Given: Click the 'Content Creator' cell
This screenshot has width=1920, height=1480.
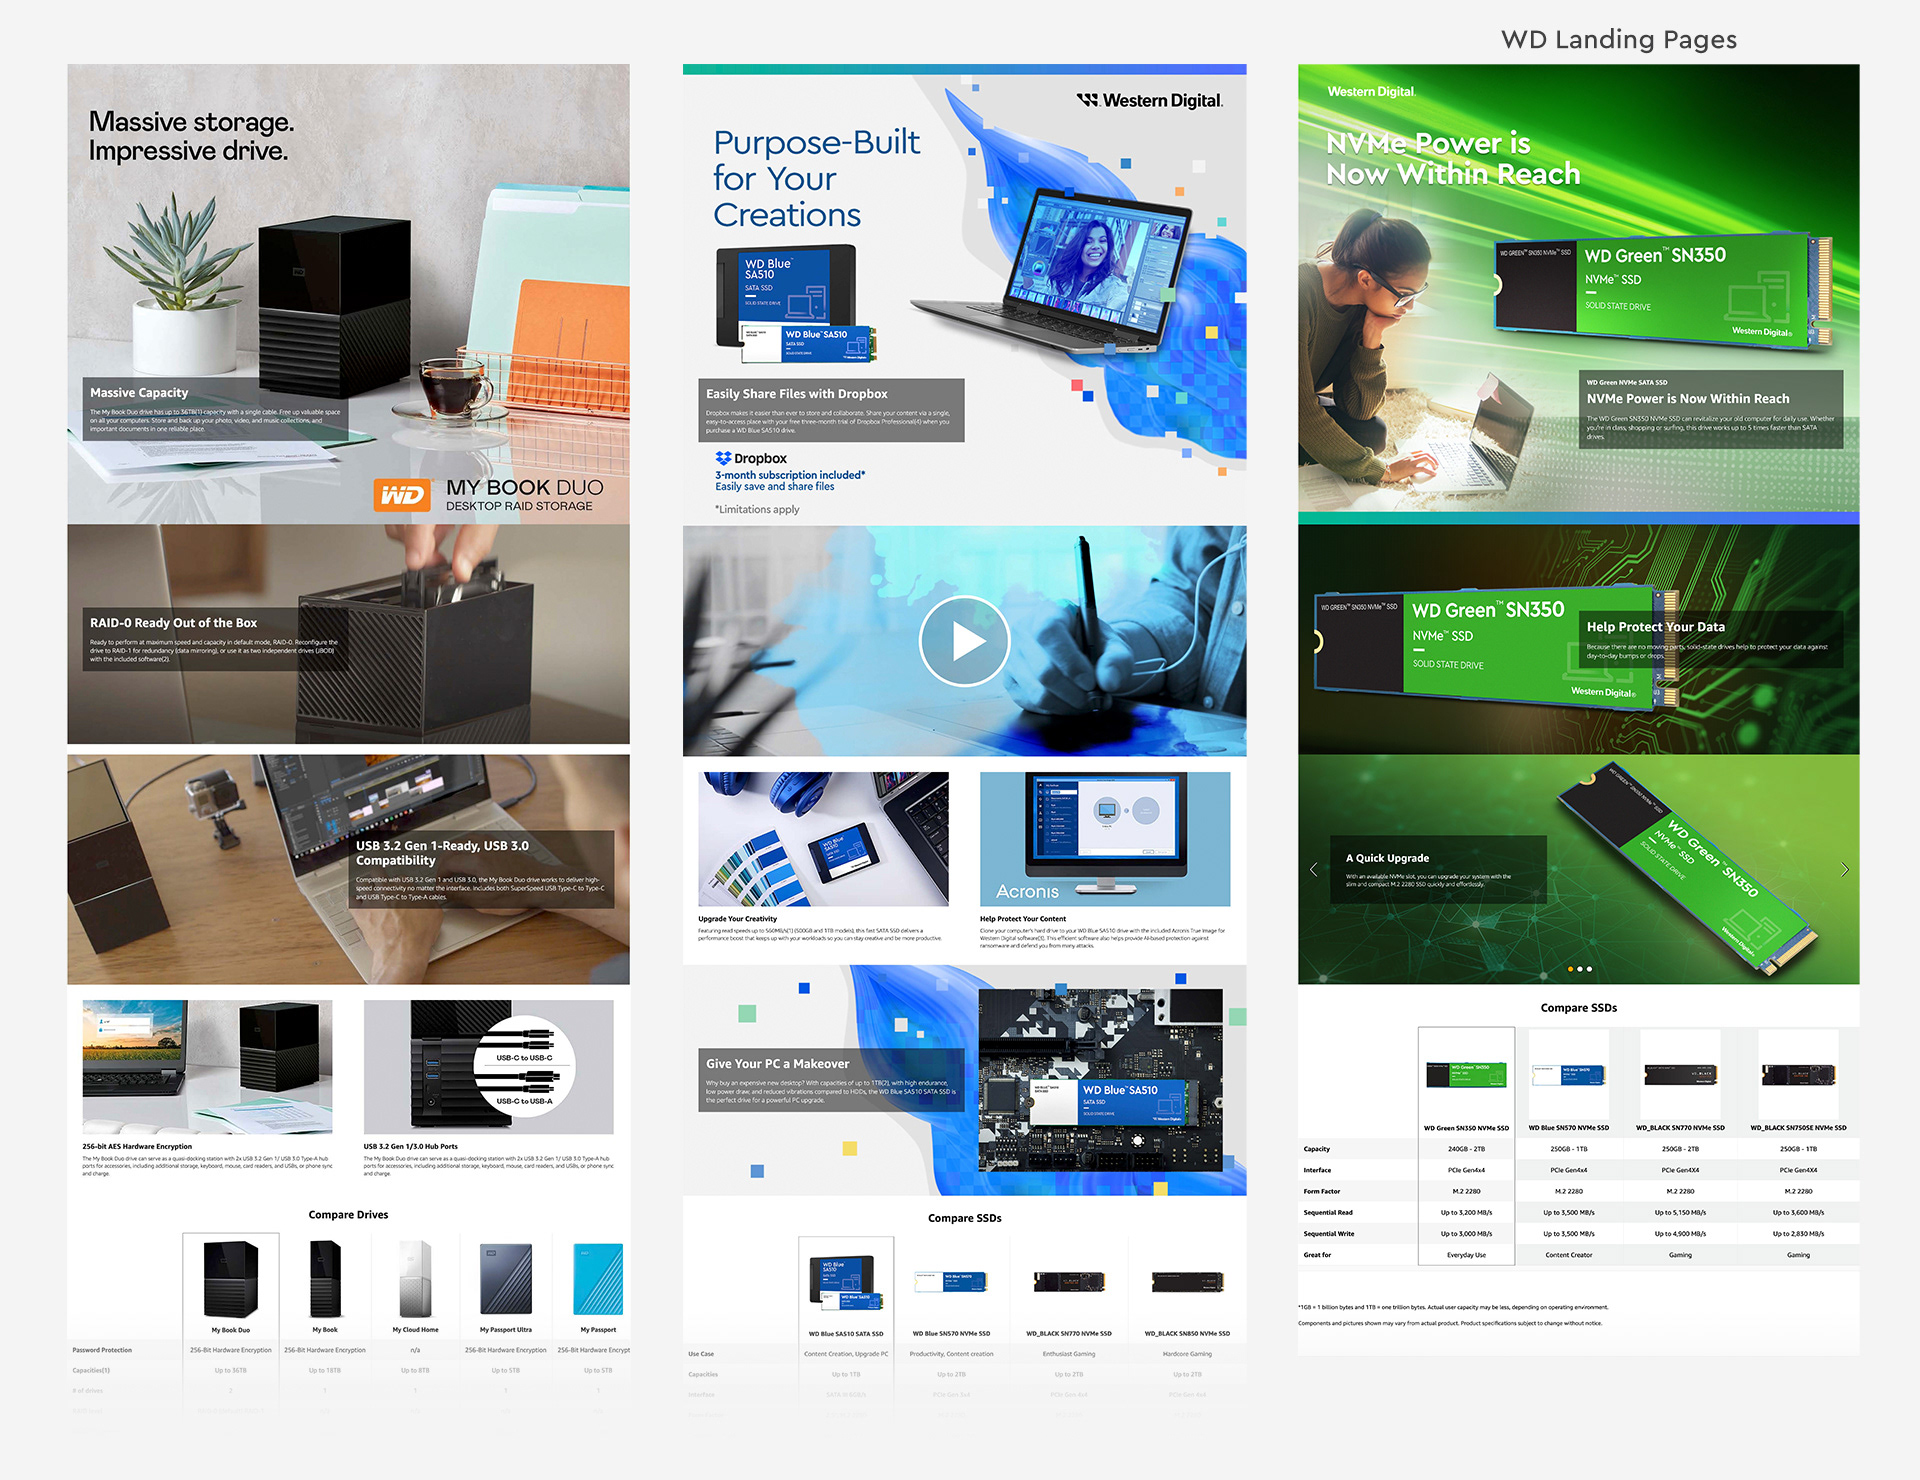Looking at the screenshot, I should pos(1568,1255).
